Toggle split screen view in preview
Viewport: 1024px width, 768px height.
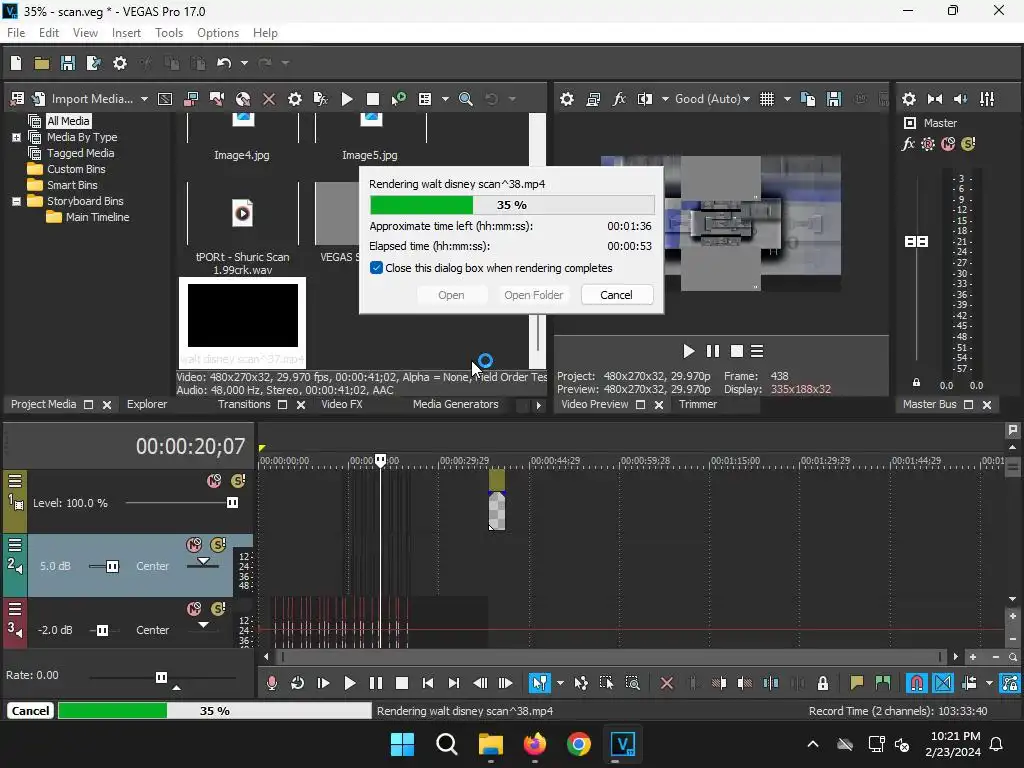coord(645,99)
